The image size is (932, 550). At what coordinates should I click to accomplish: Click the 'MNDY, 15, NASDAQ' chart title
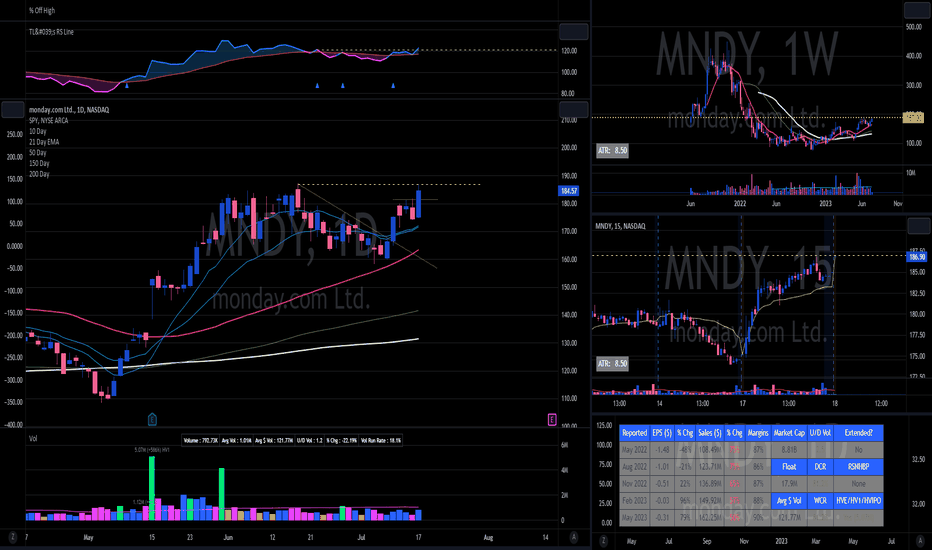(621, 226)
